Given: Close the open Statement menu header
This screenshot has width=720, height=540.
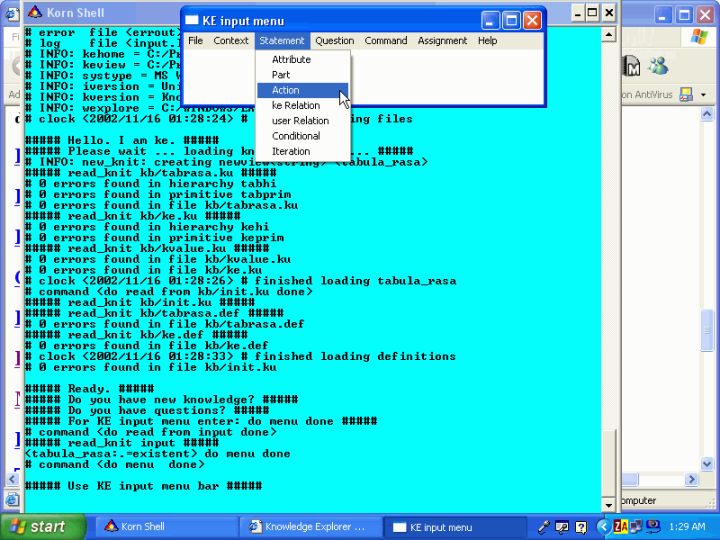Looking at the screenshot, I should point(282,41).
